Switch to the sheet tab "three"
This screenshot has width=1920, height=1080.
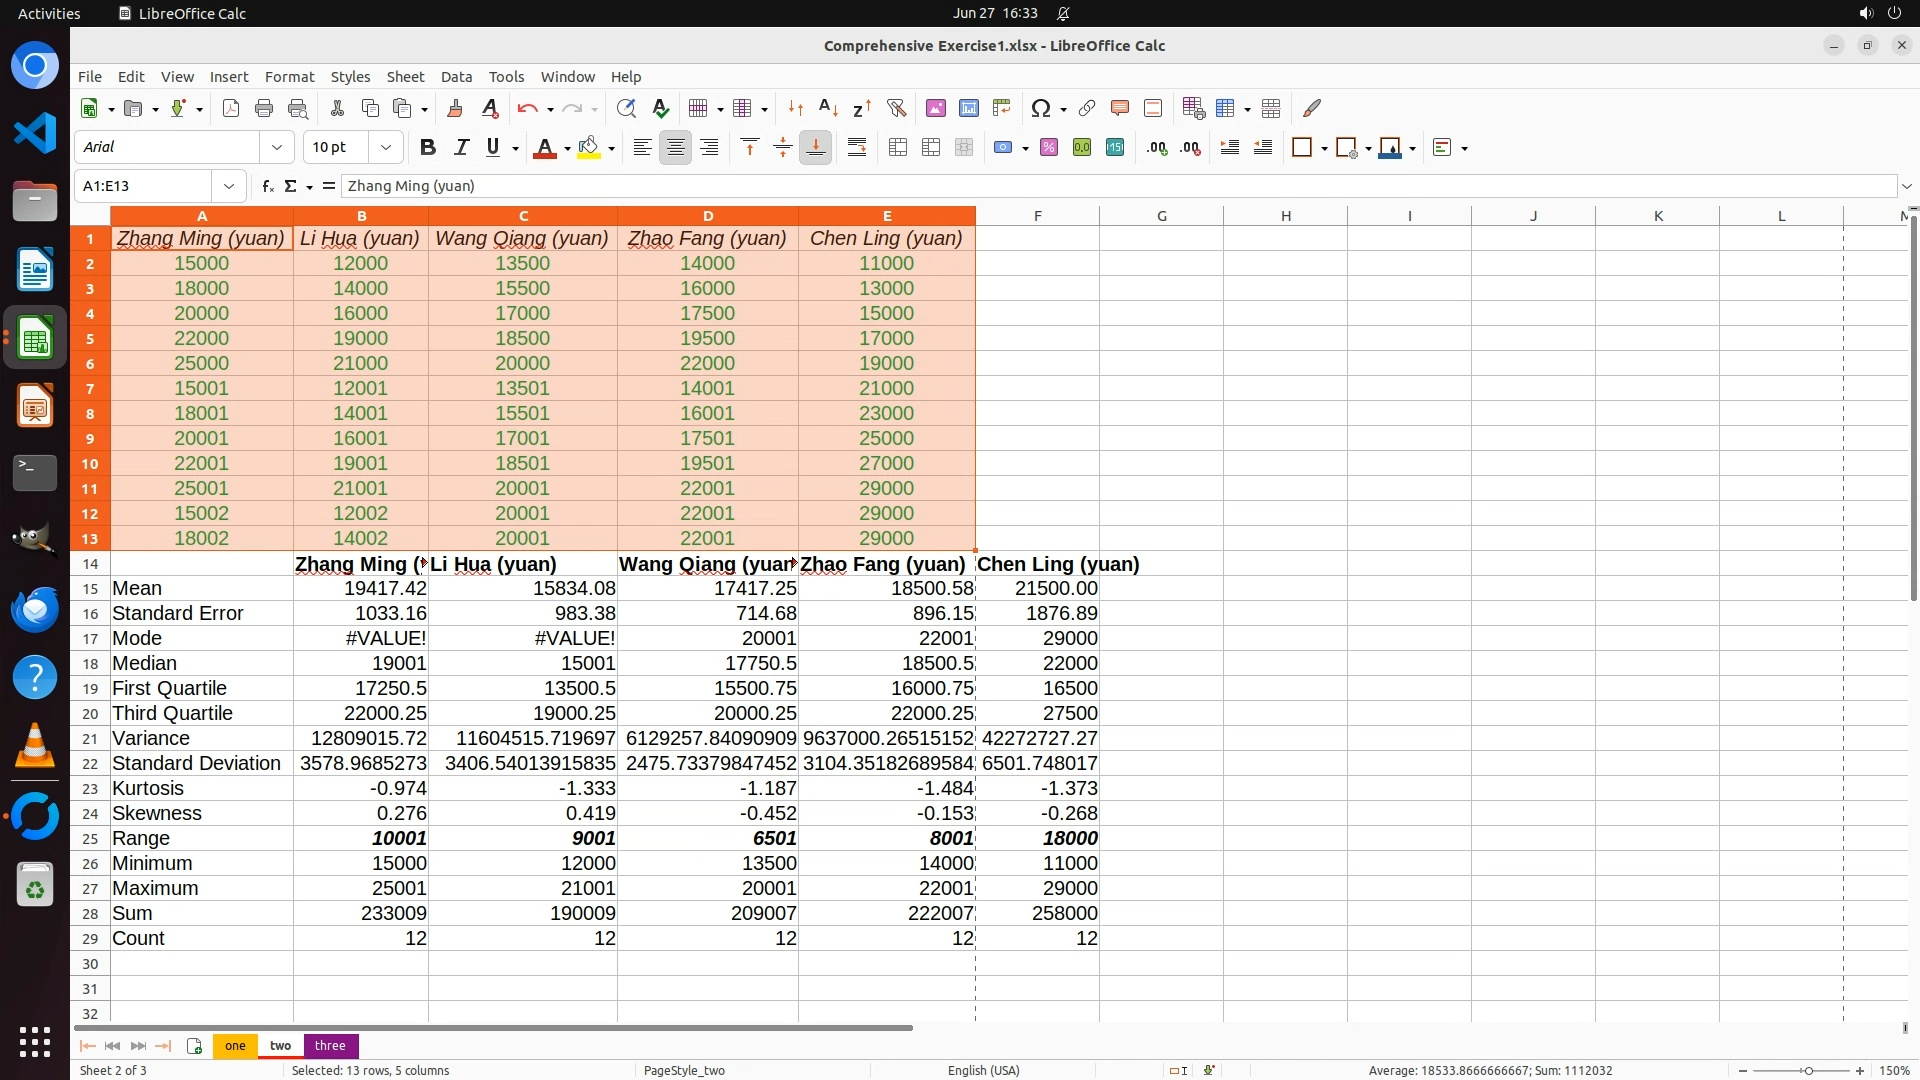pos(330,1046)
